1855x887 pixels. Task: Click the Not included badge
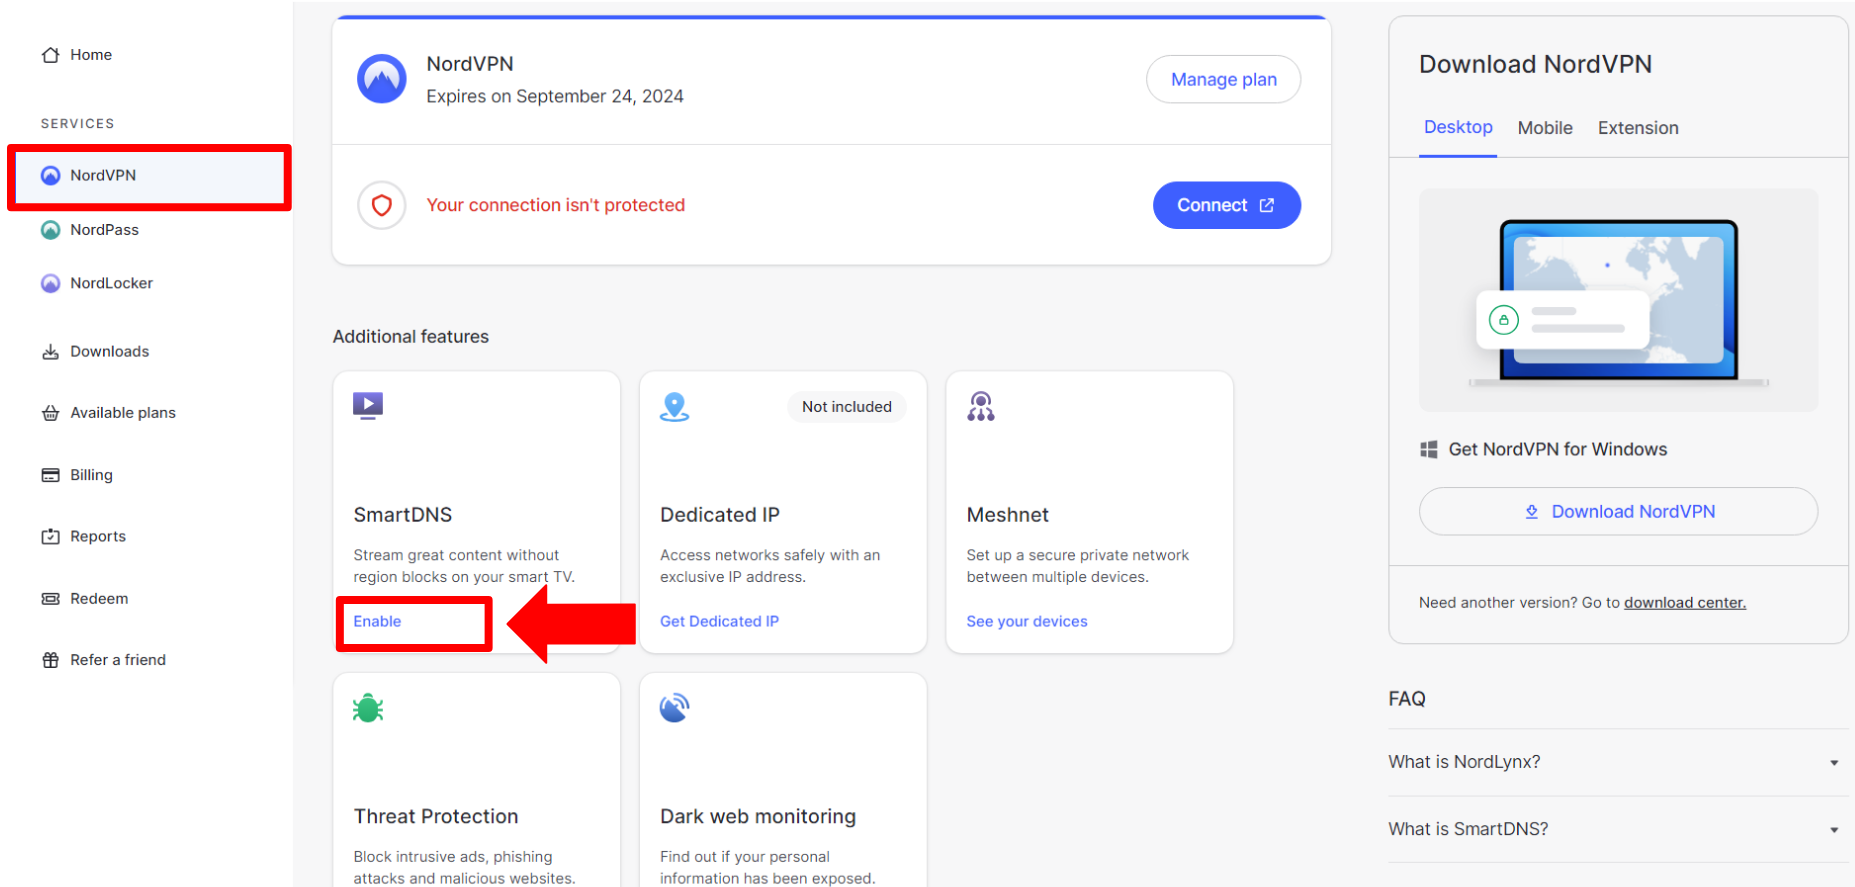pos(847,407)
